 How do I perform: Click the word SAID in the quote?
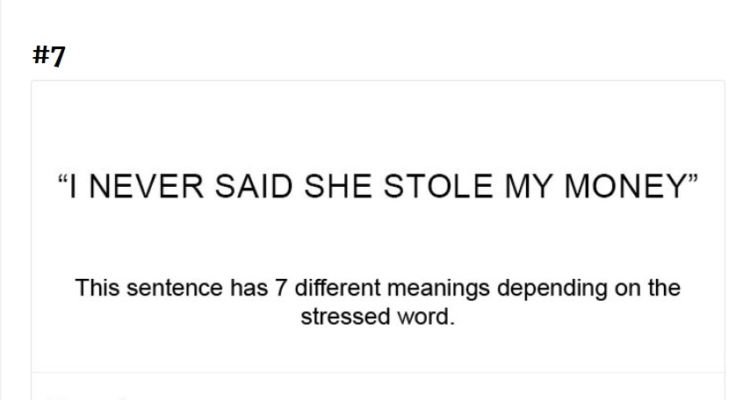pyautogui.click(x=254, y=186)
